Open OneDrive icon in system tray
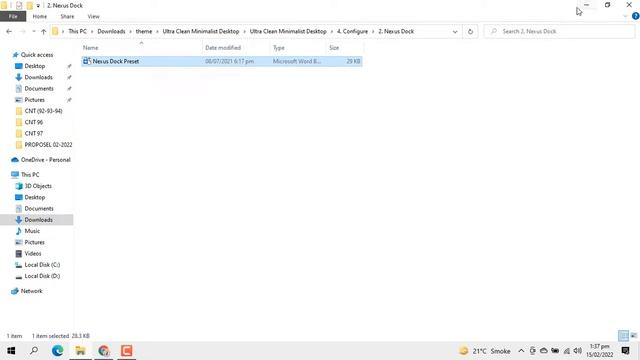 pos(544,351)
